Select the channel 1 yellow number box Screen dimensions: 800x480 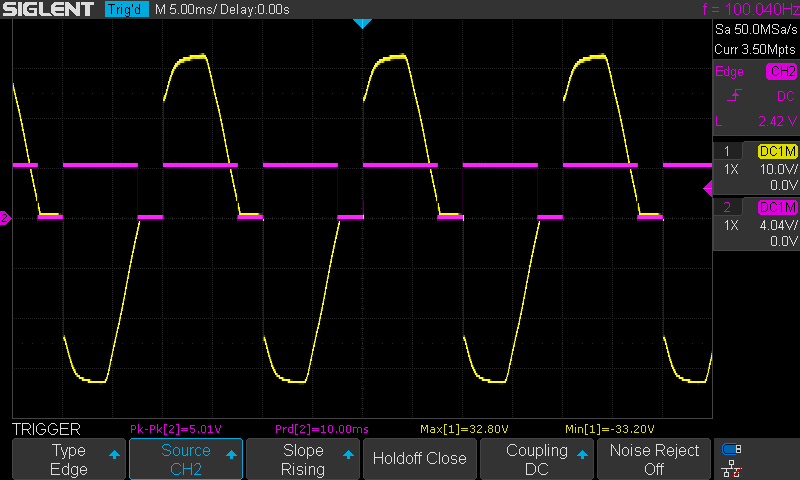[x=727, y=151]
